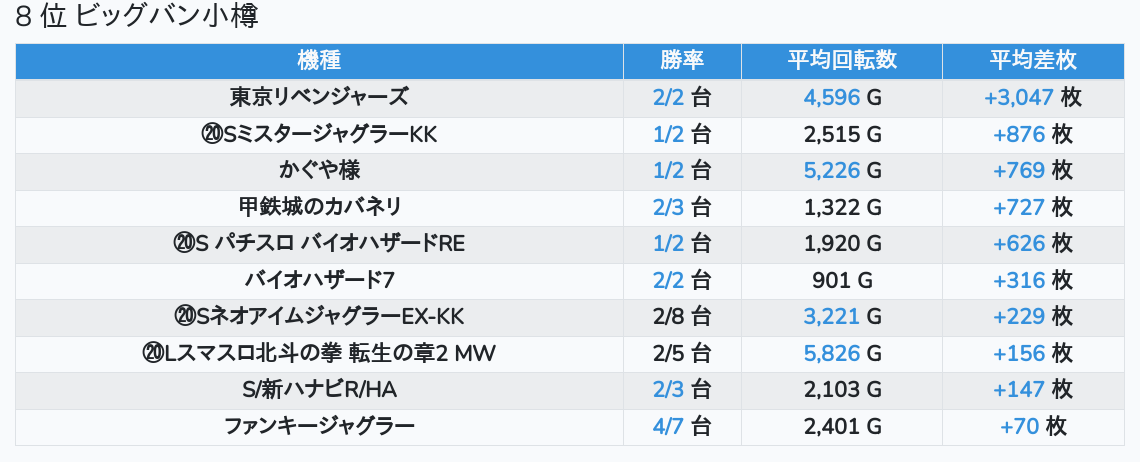The height and width of the screenshot is (462, 1140).
Task: Click the SネオアイムジャグラーEX-KK name
Action: (319, 317)
